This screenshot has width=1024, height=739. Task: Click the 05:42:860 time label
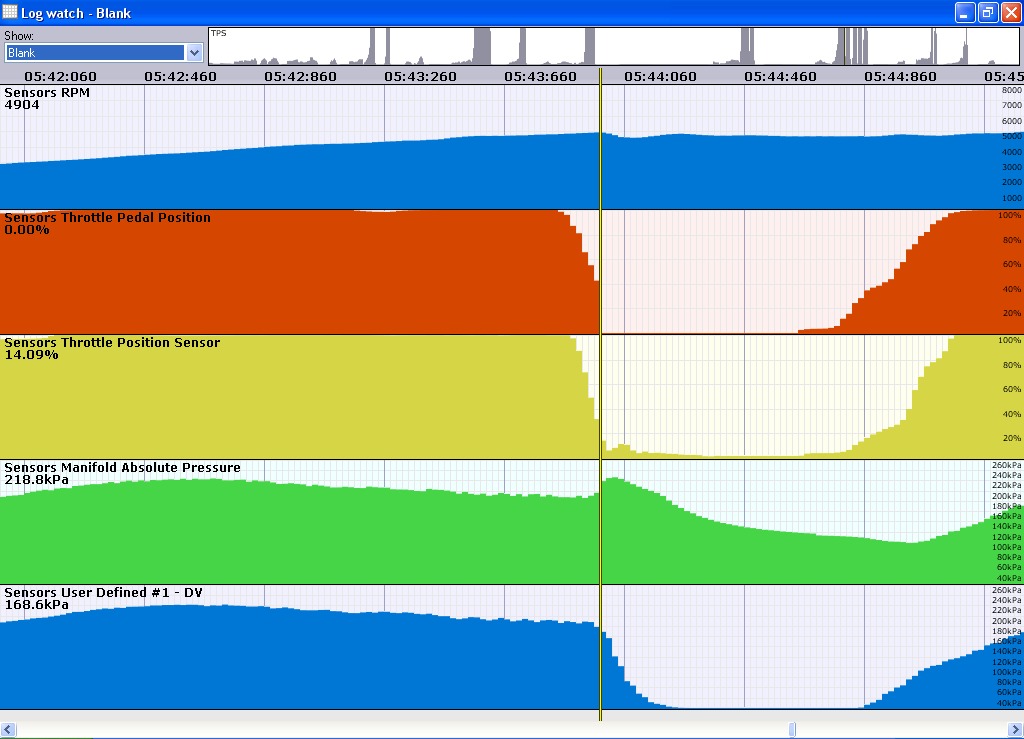(300, 76)
